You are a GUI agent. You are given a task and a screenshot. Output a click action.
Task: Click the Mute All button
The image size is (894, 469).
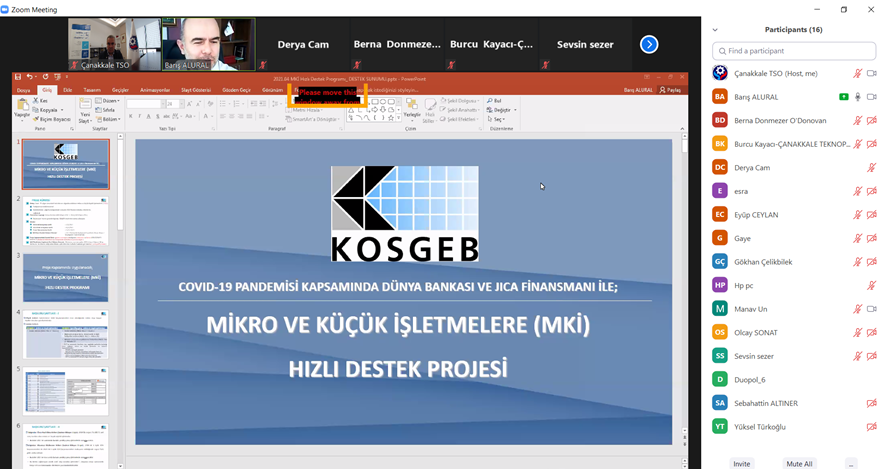click(799, 463)
